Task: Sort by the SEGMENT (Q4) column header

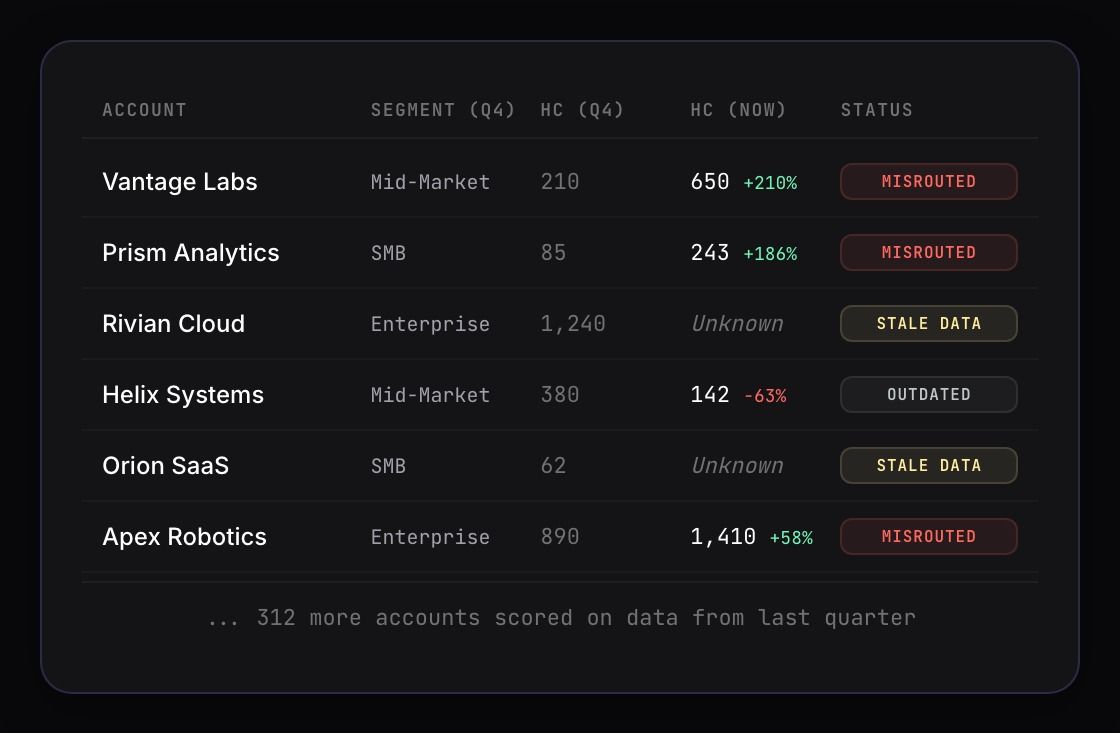Action: [443, 110]
